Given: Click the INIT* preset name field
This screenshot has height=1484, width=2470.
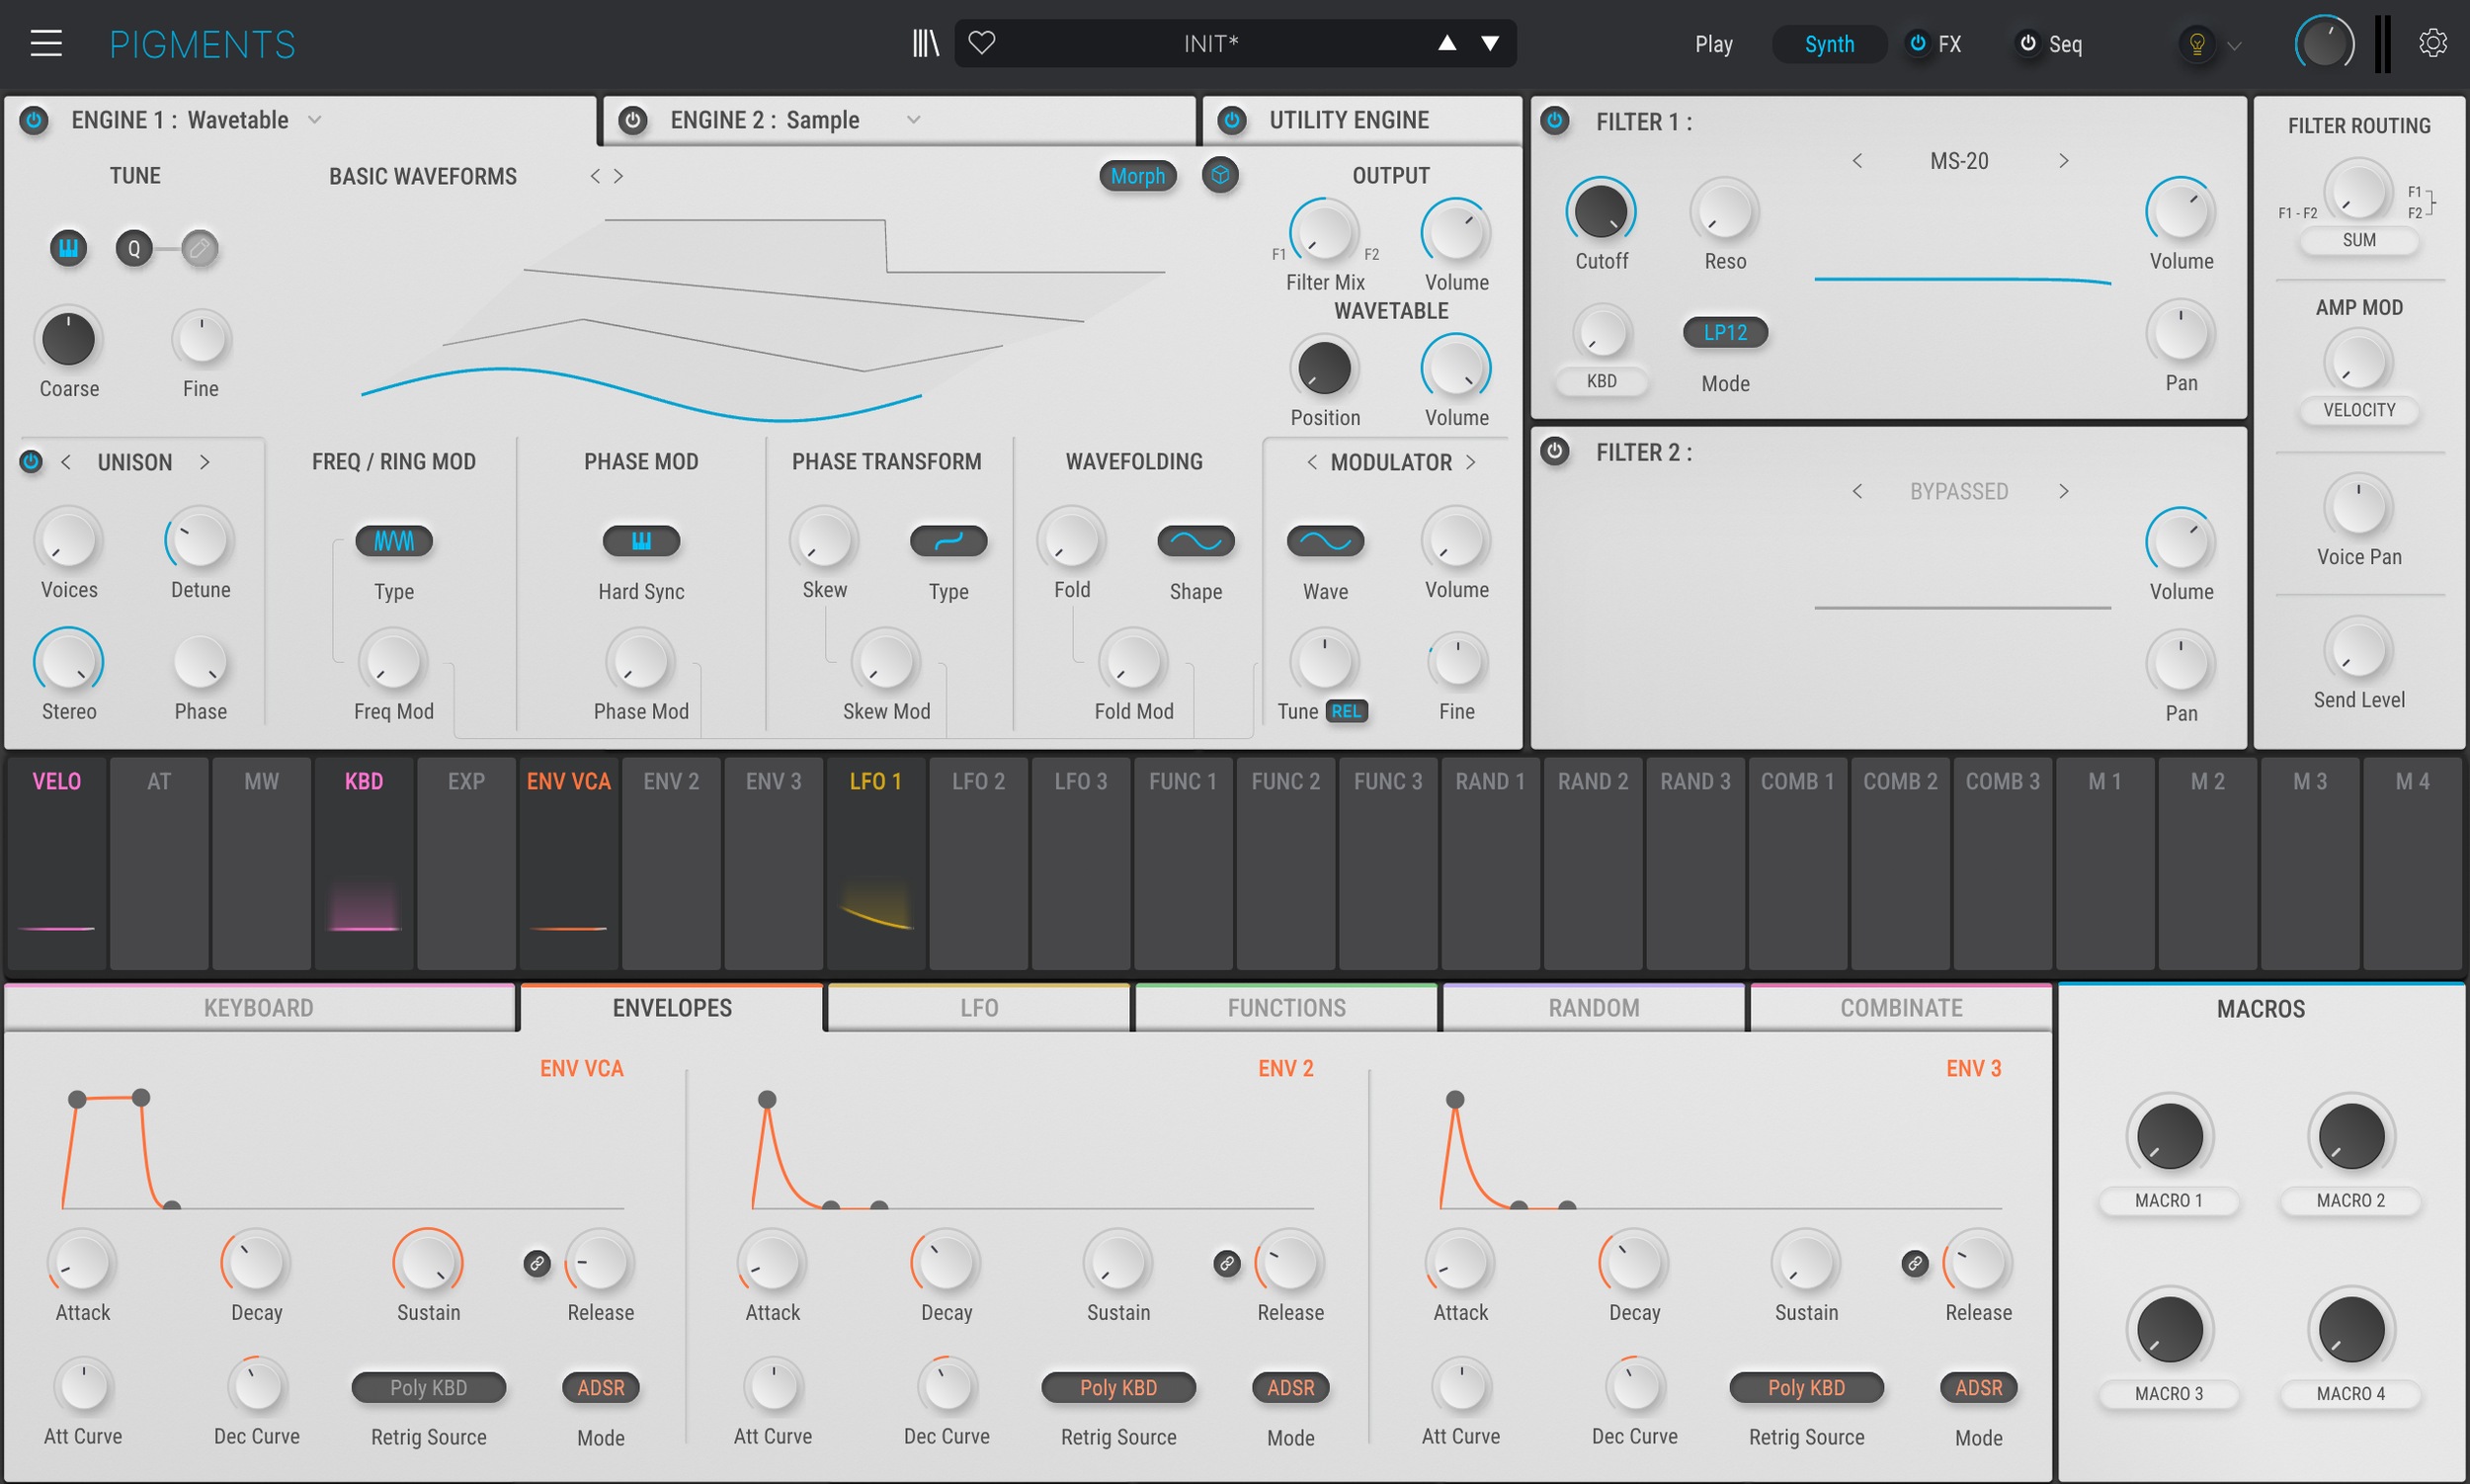Looking at the screenshot, I should point(1211,43).
